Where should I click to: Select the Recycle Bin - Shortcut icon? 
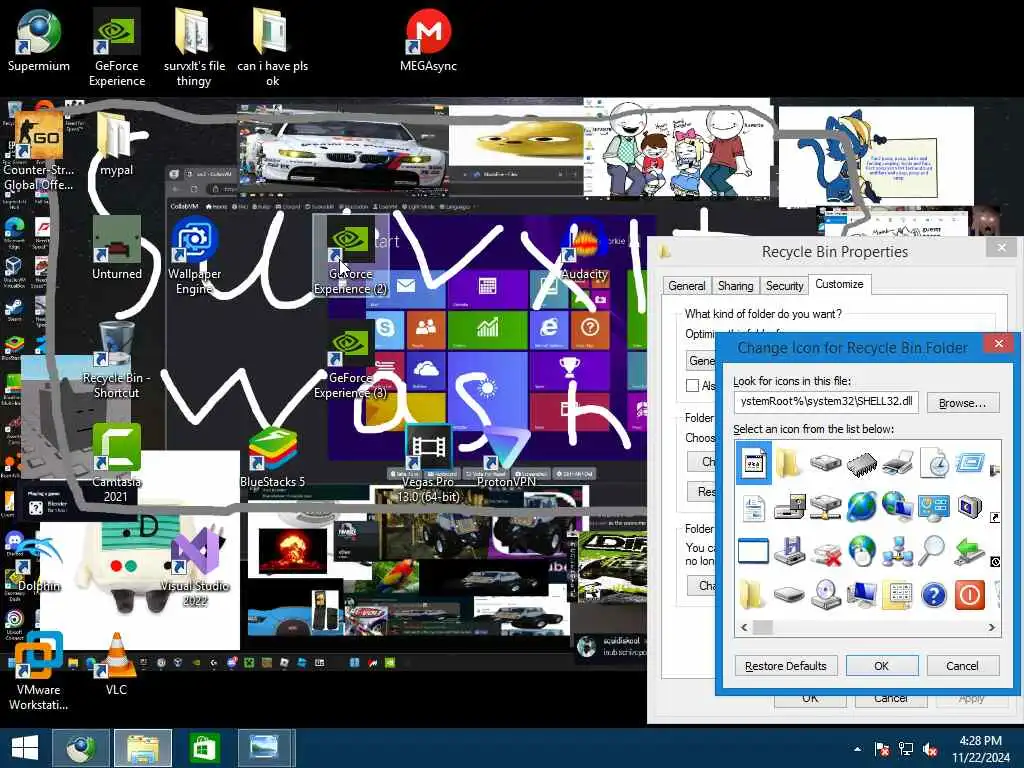tap(116, 360)
